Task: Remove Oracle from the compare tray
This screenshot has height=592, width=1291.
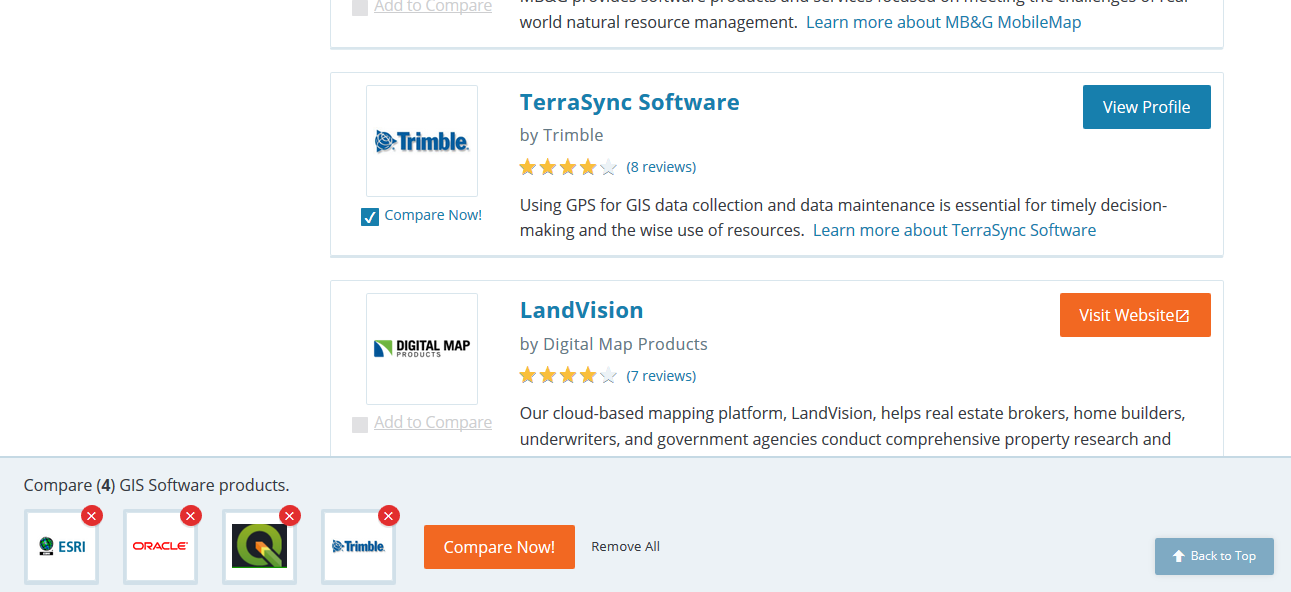Action: (x=191, y=515)
